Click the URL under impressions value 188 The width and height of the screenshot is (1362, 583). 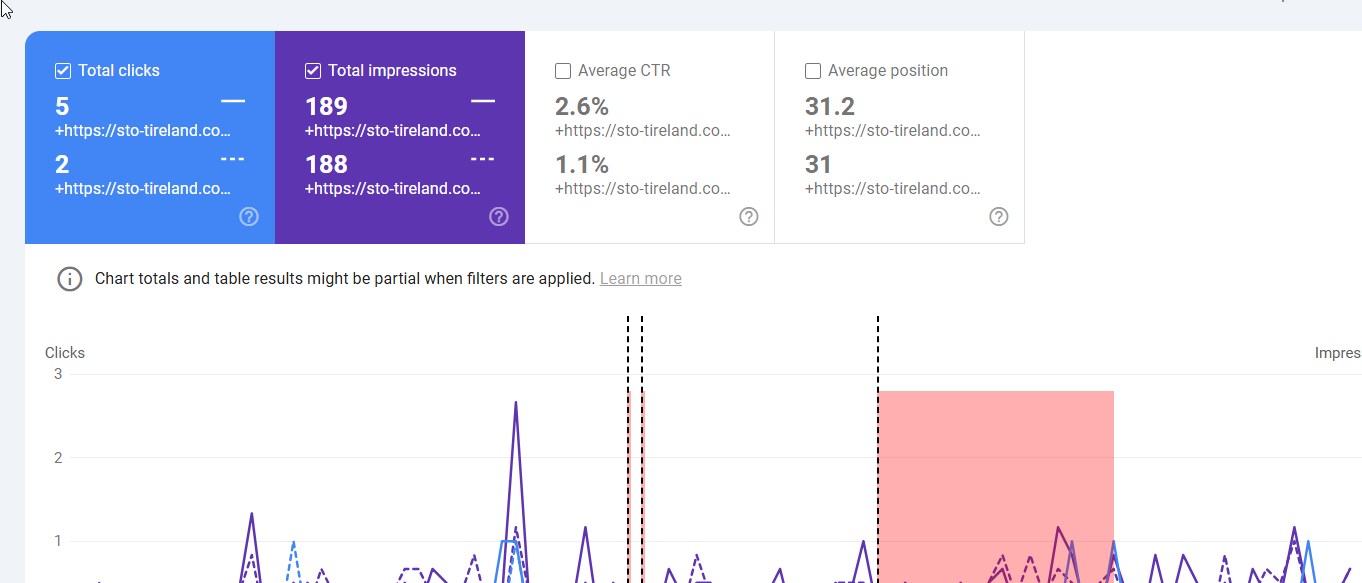(x=393, y=189)
